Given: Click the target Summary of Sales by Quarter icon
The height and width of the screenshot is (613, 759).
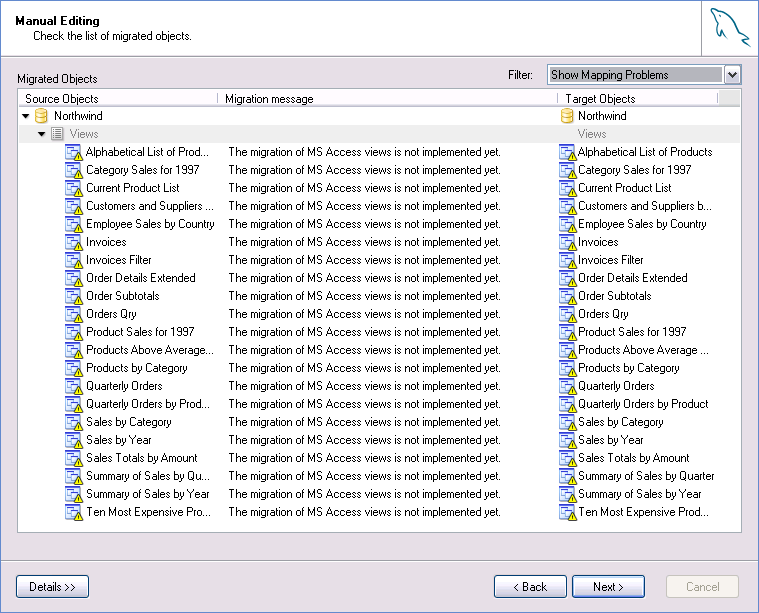Looking at the screenshot, I should coord(567,476).
